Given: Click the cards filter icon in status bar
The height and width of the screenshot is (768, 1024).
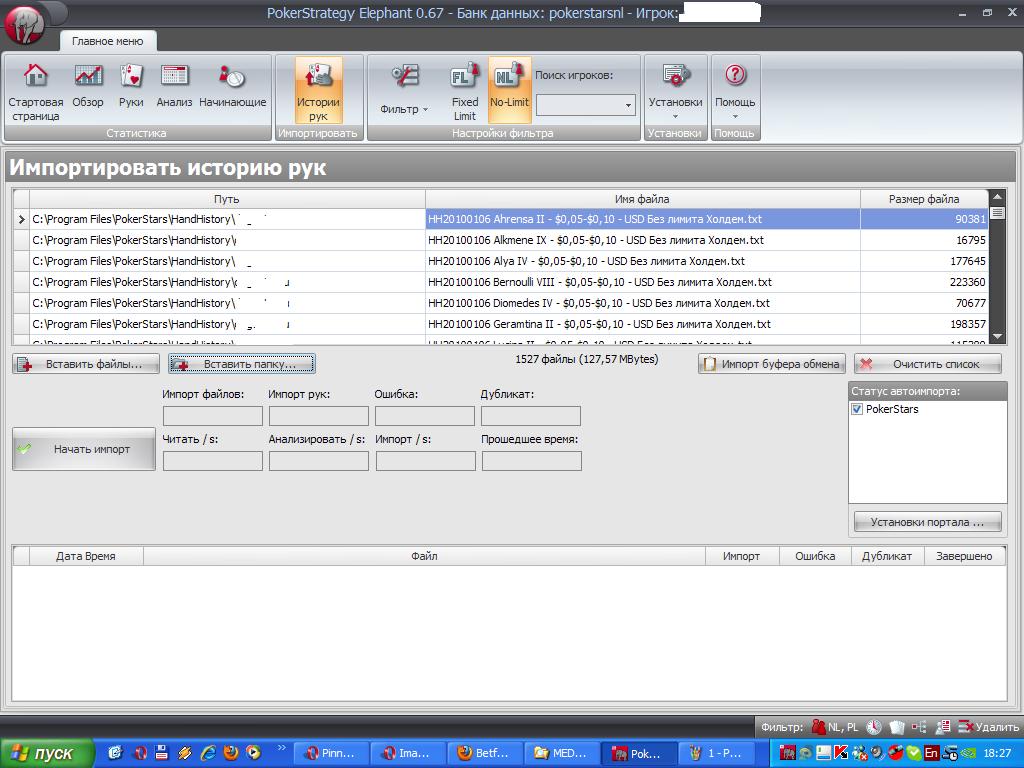Looking at the screenshot, I should point(897,726).
